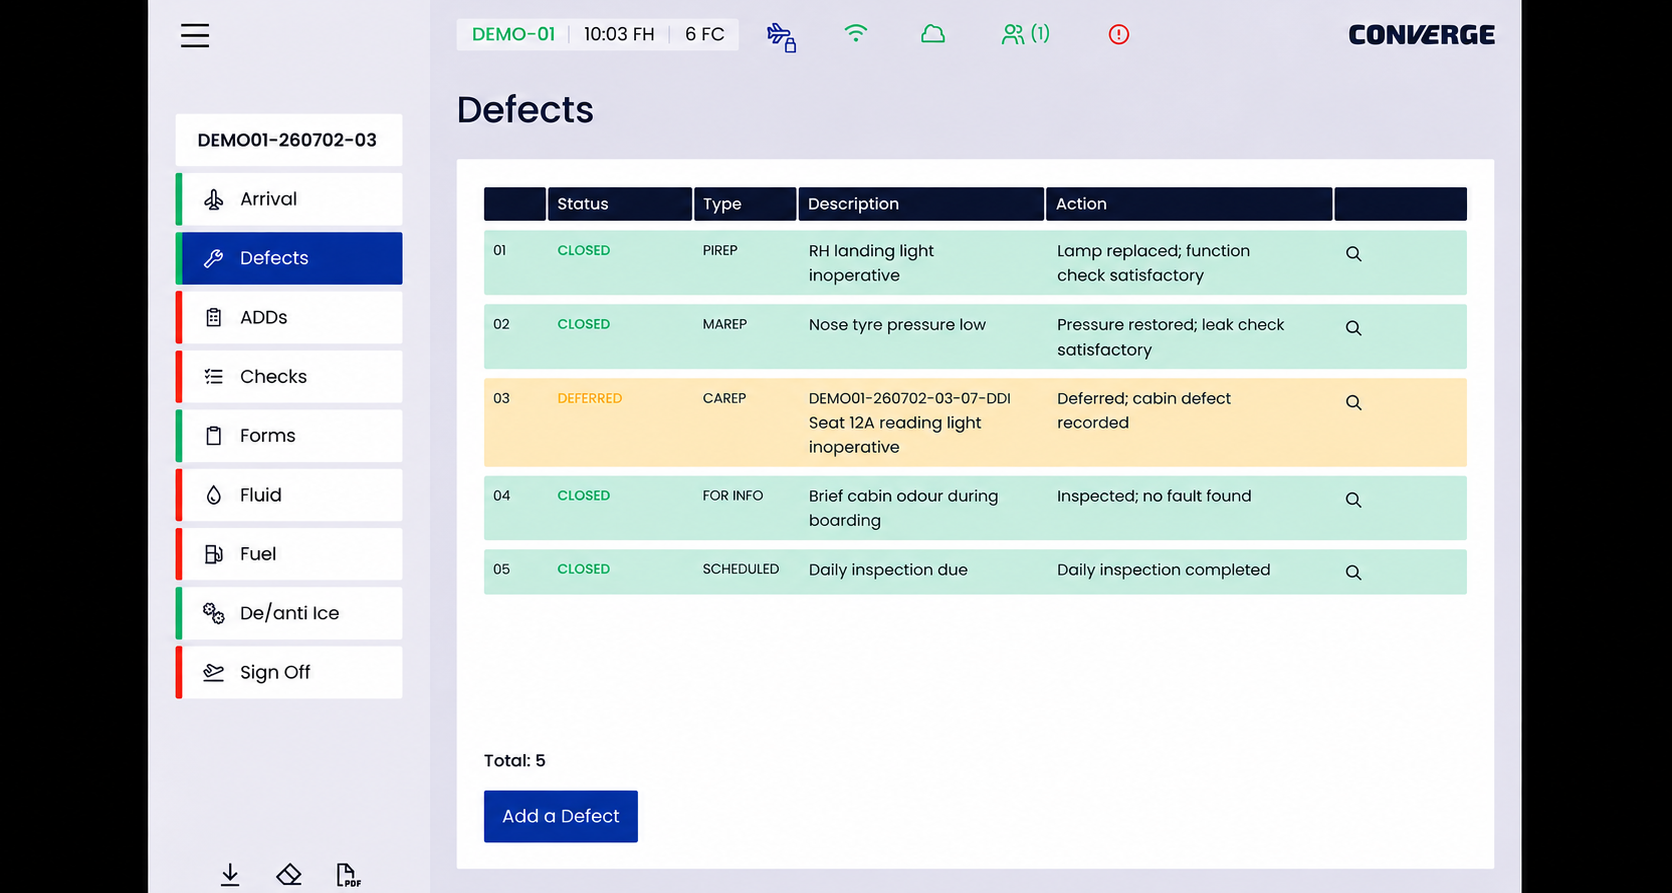1672x893 pixels.
Task: Open the Arrival section
Action: [289, 199]
